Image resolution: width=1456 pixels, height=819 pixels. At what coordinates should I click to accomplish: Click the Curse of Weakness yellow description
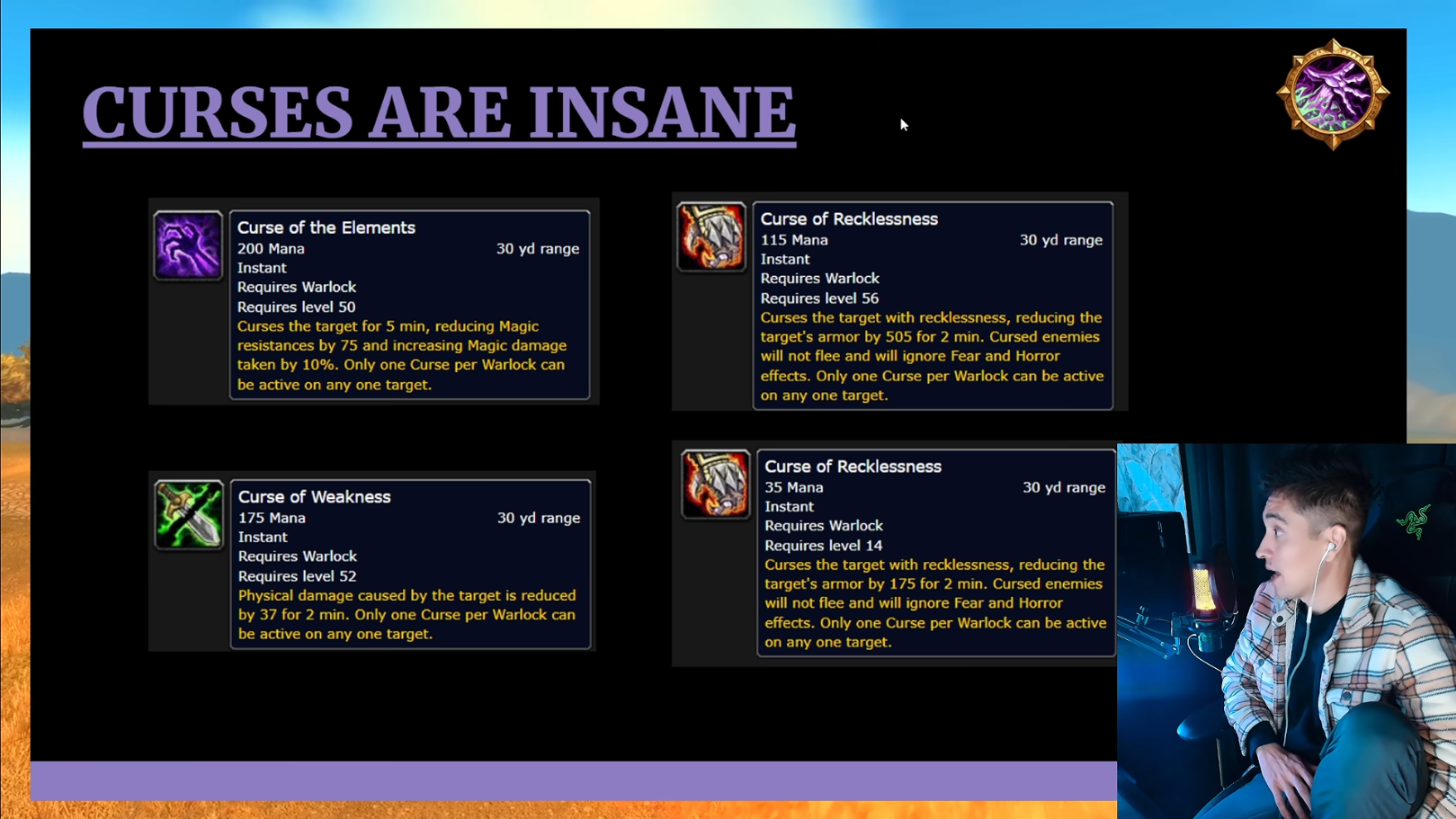[407, 614]
